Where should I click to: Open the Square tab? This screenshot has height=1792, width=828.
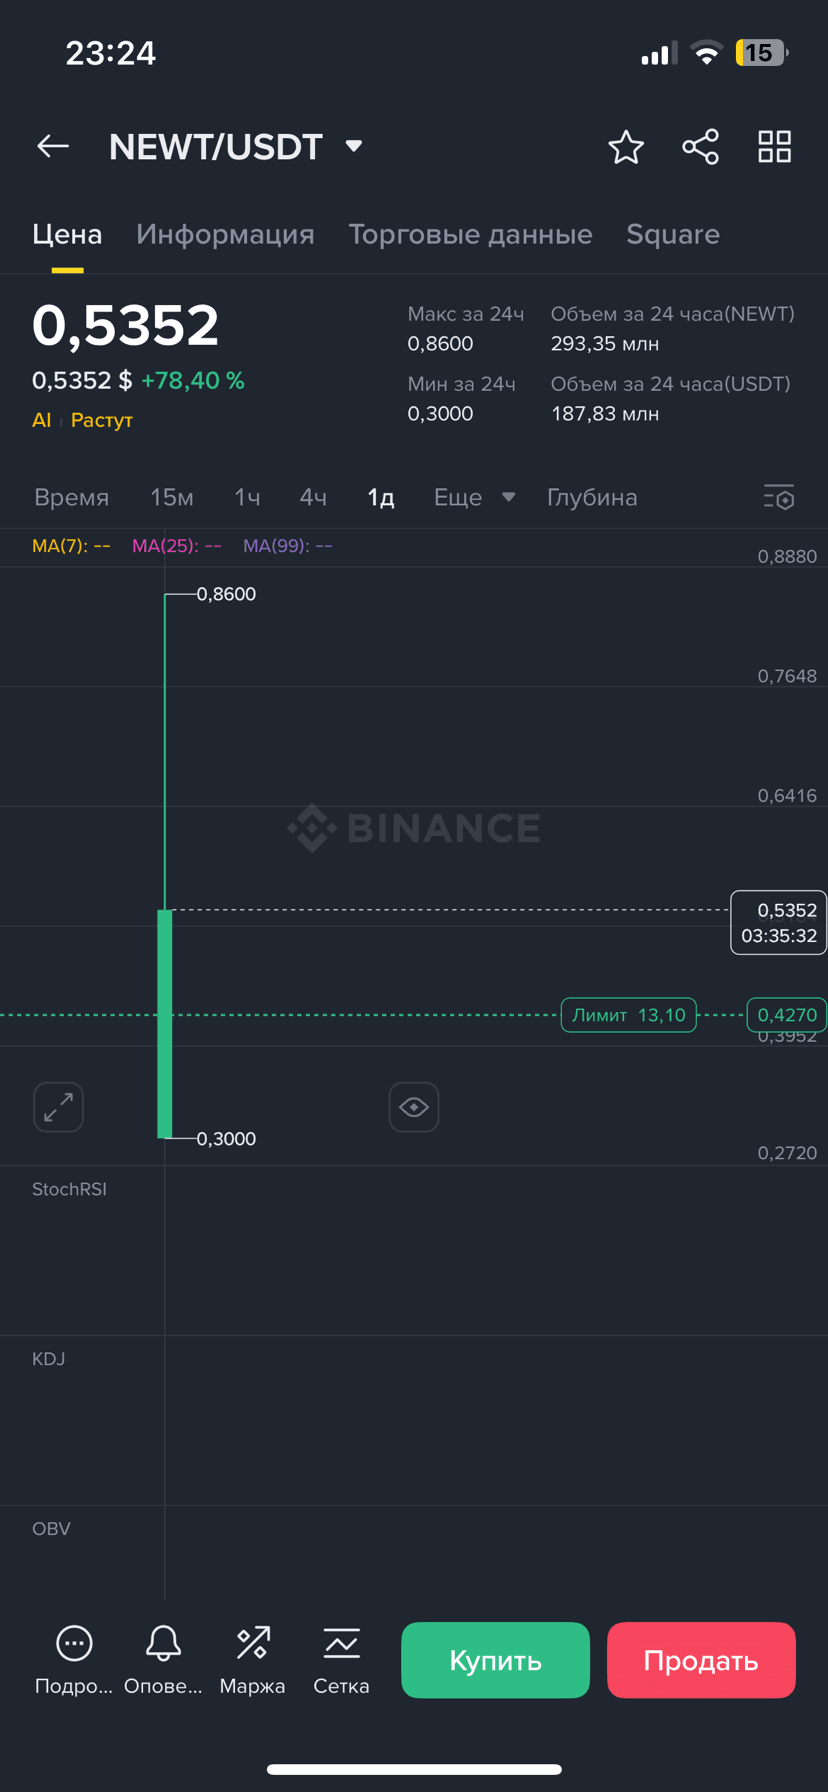[x=673, y=234]
